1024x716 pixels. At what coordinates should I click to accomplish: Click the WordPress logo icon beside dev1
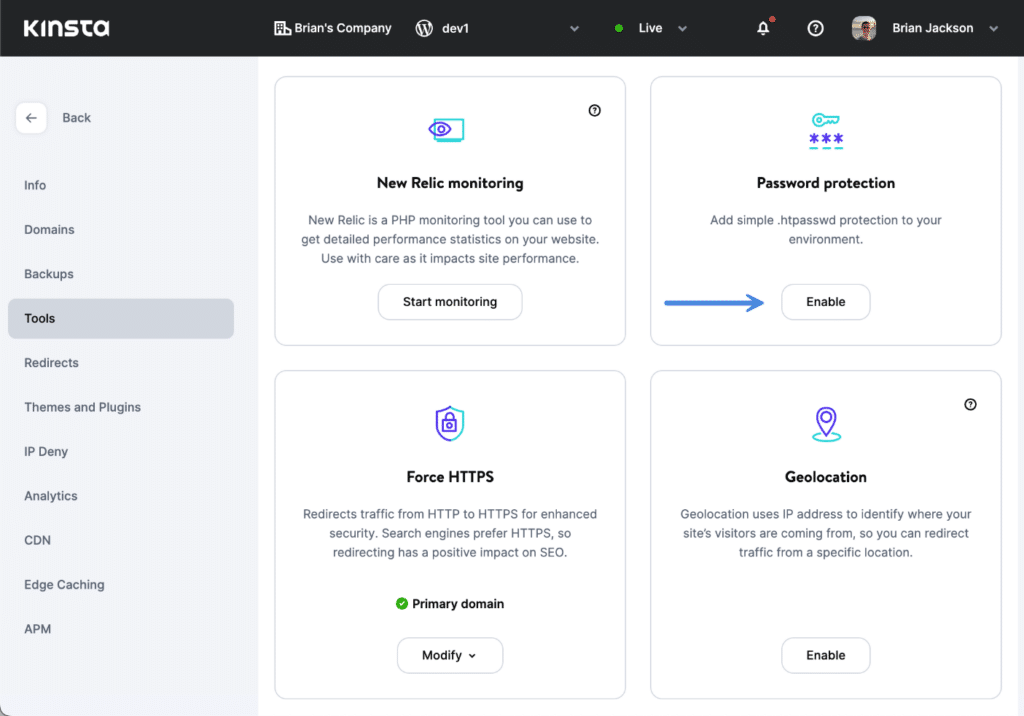[x=424, y=28]
